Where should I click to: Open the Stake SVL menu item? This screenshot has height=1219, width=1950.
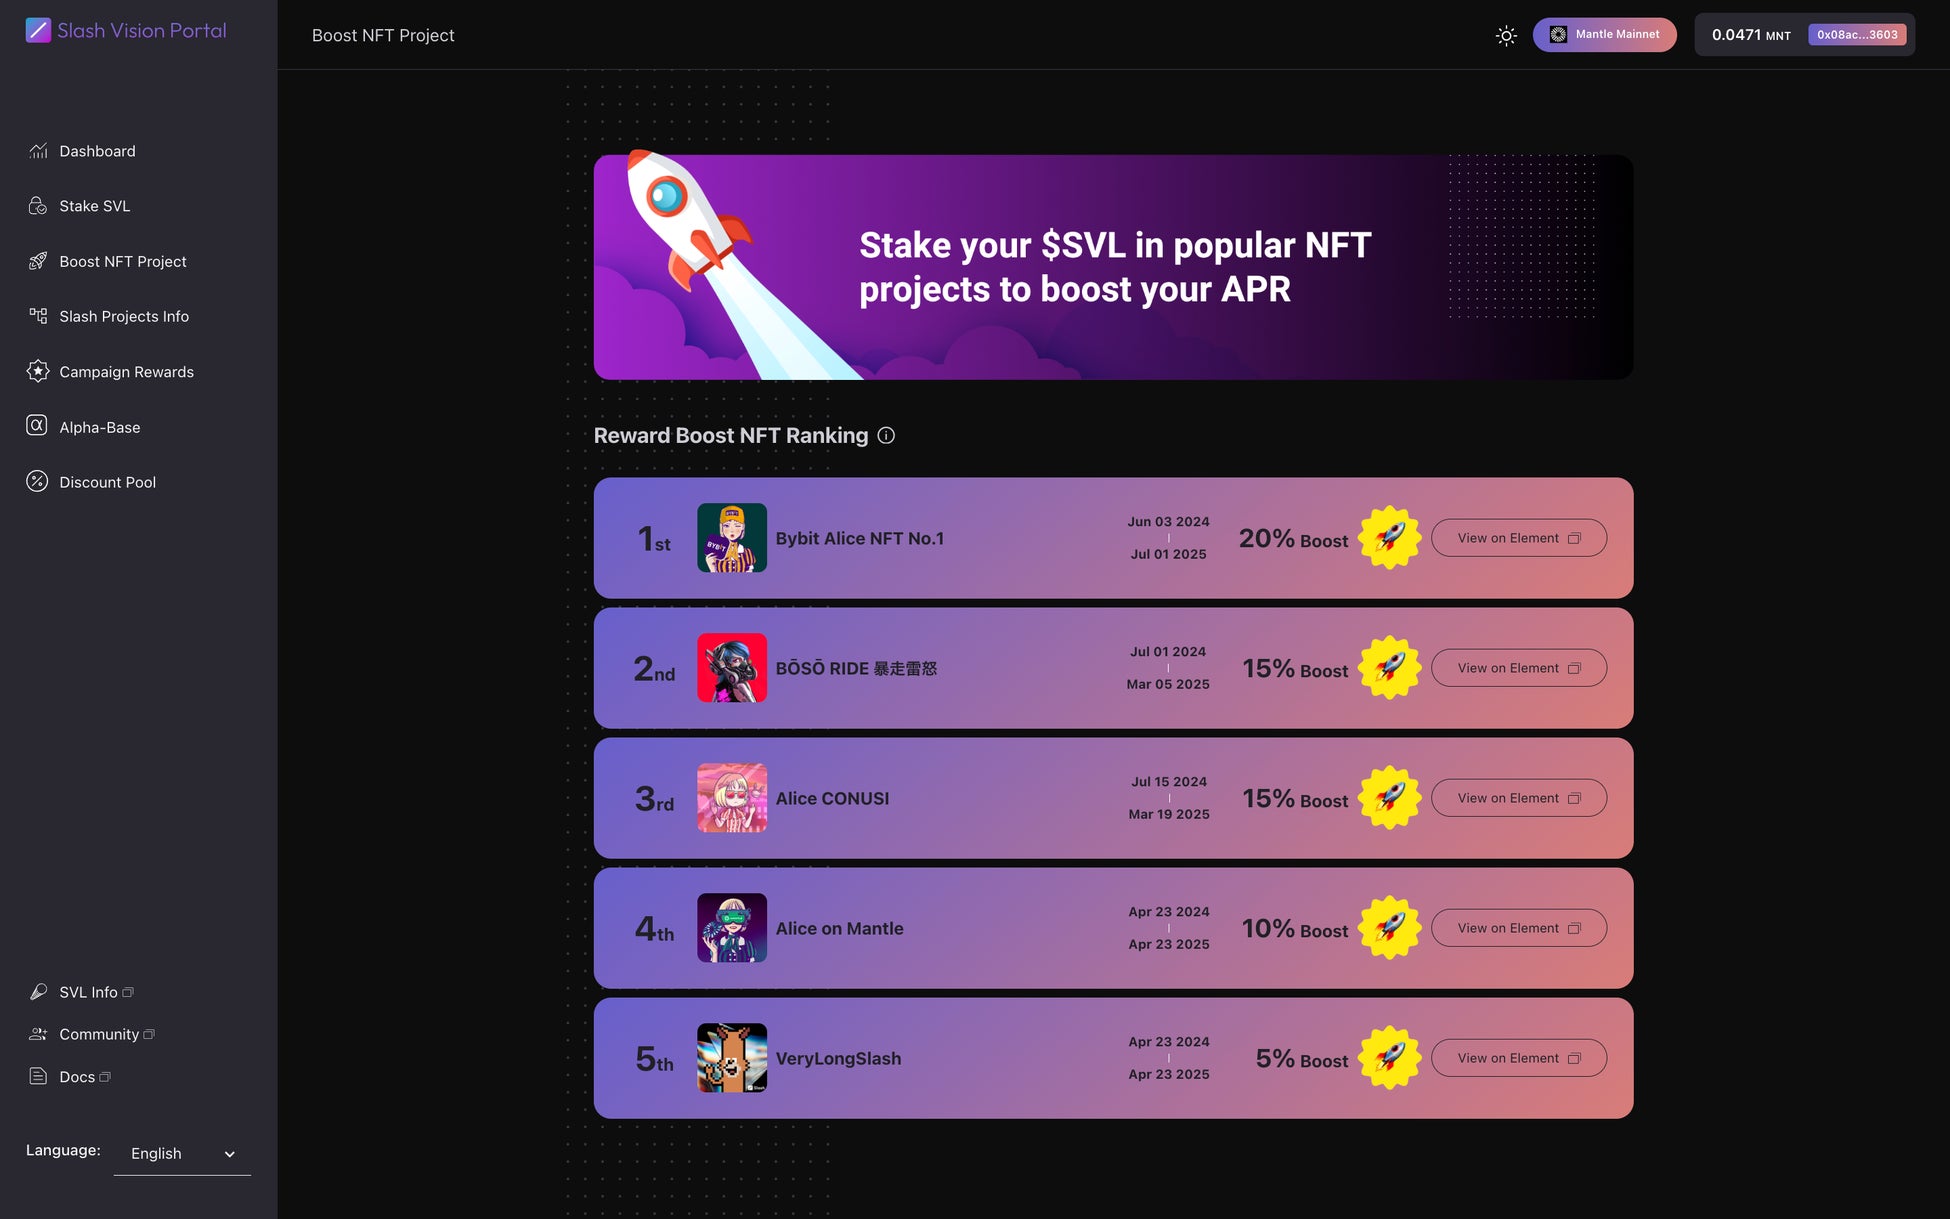(x=95, y=206)
